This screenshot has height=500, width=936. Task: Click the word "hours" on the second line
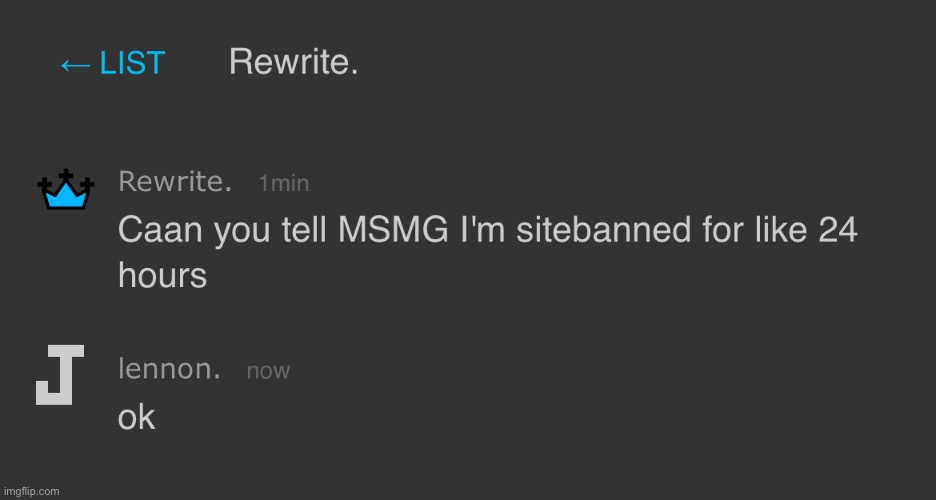(x=162, y=276)
